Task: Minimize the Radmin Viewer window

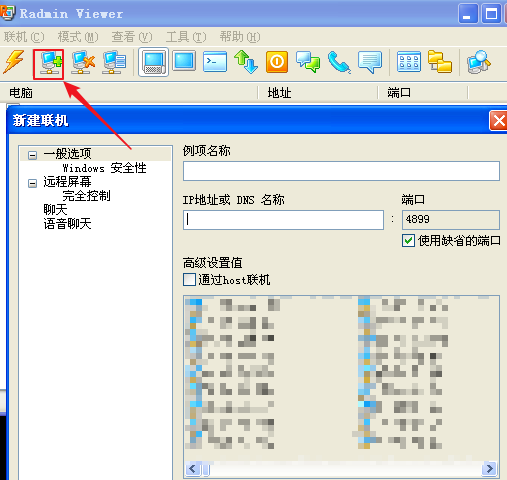Action: point(467,14)
